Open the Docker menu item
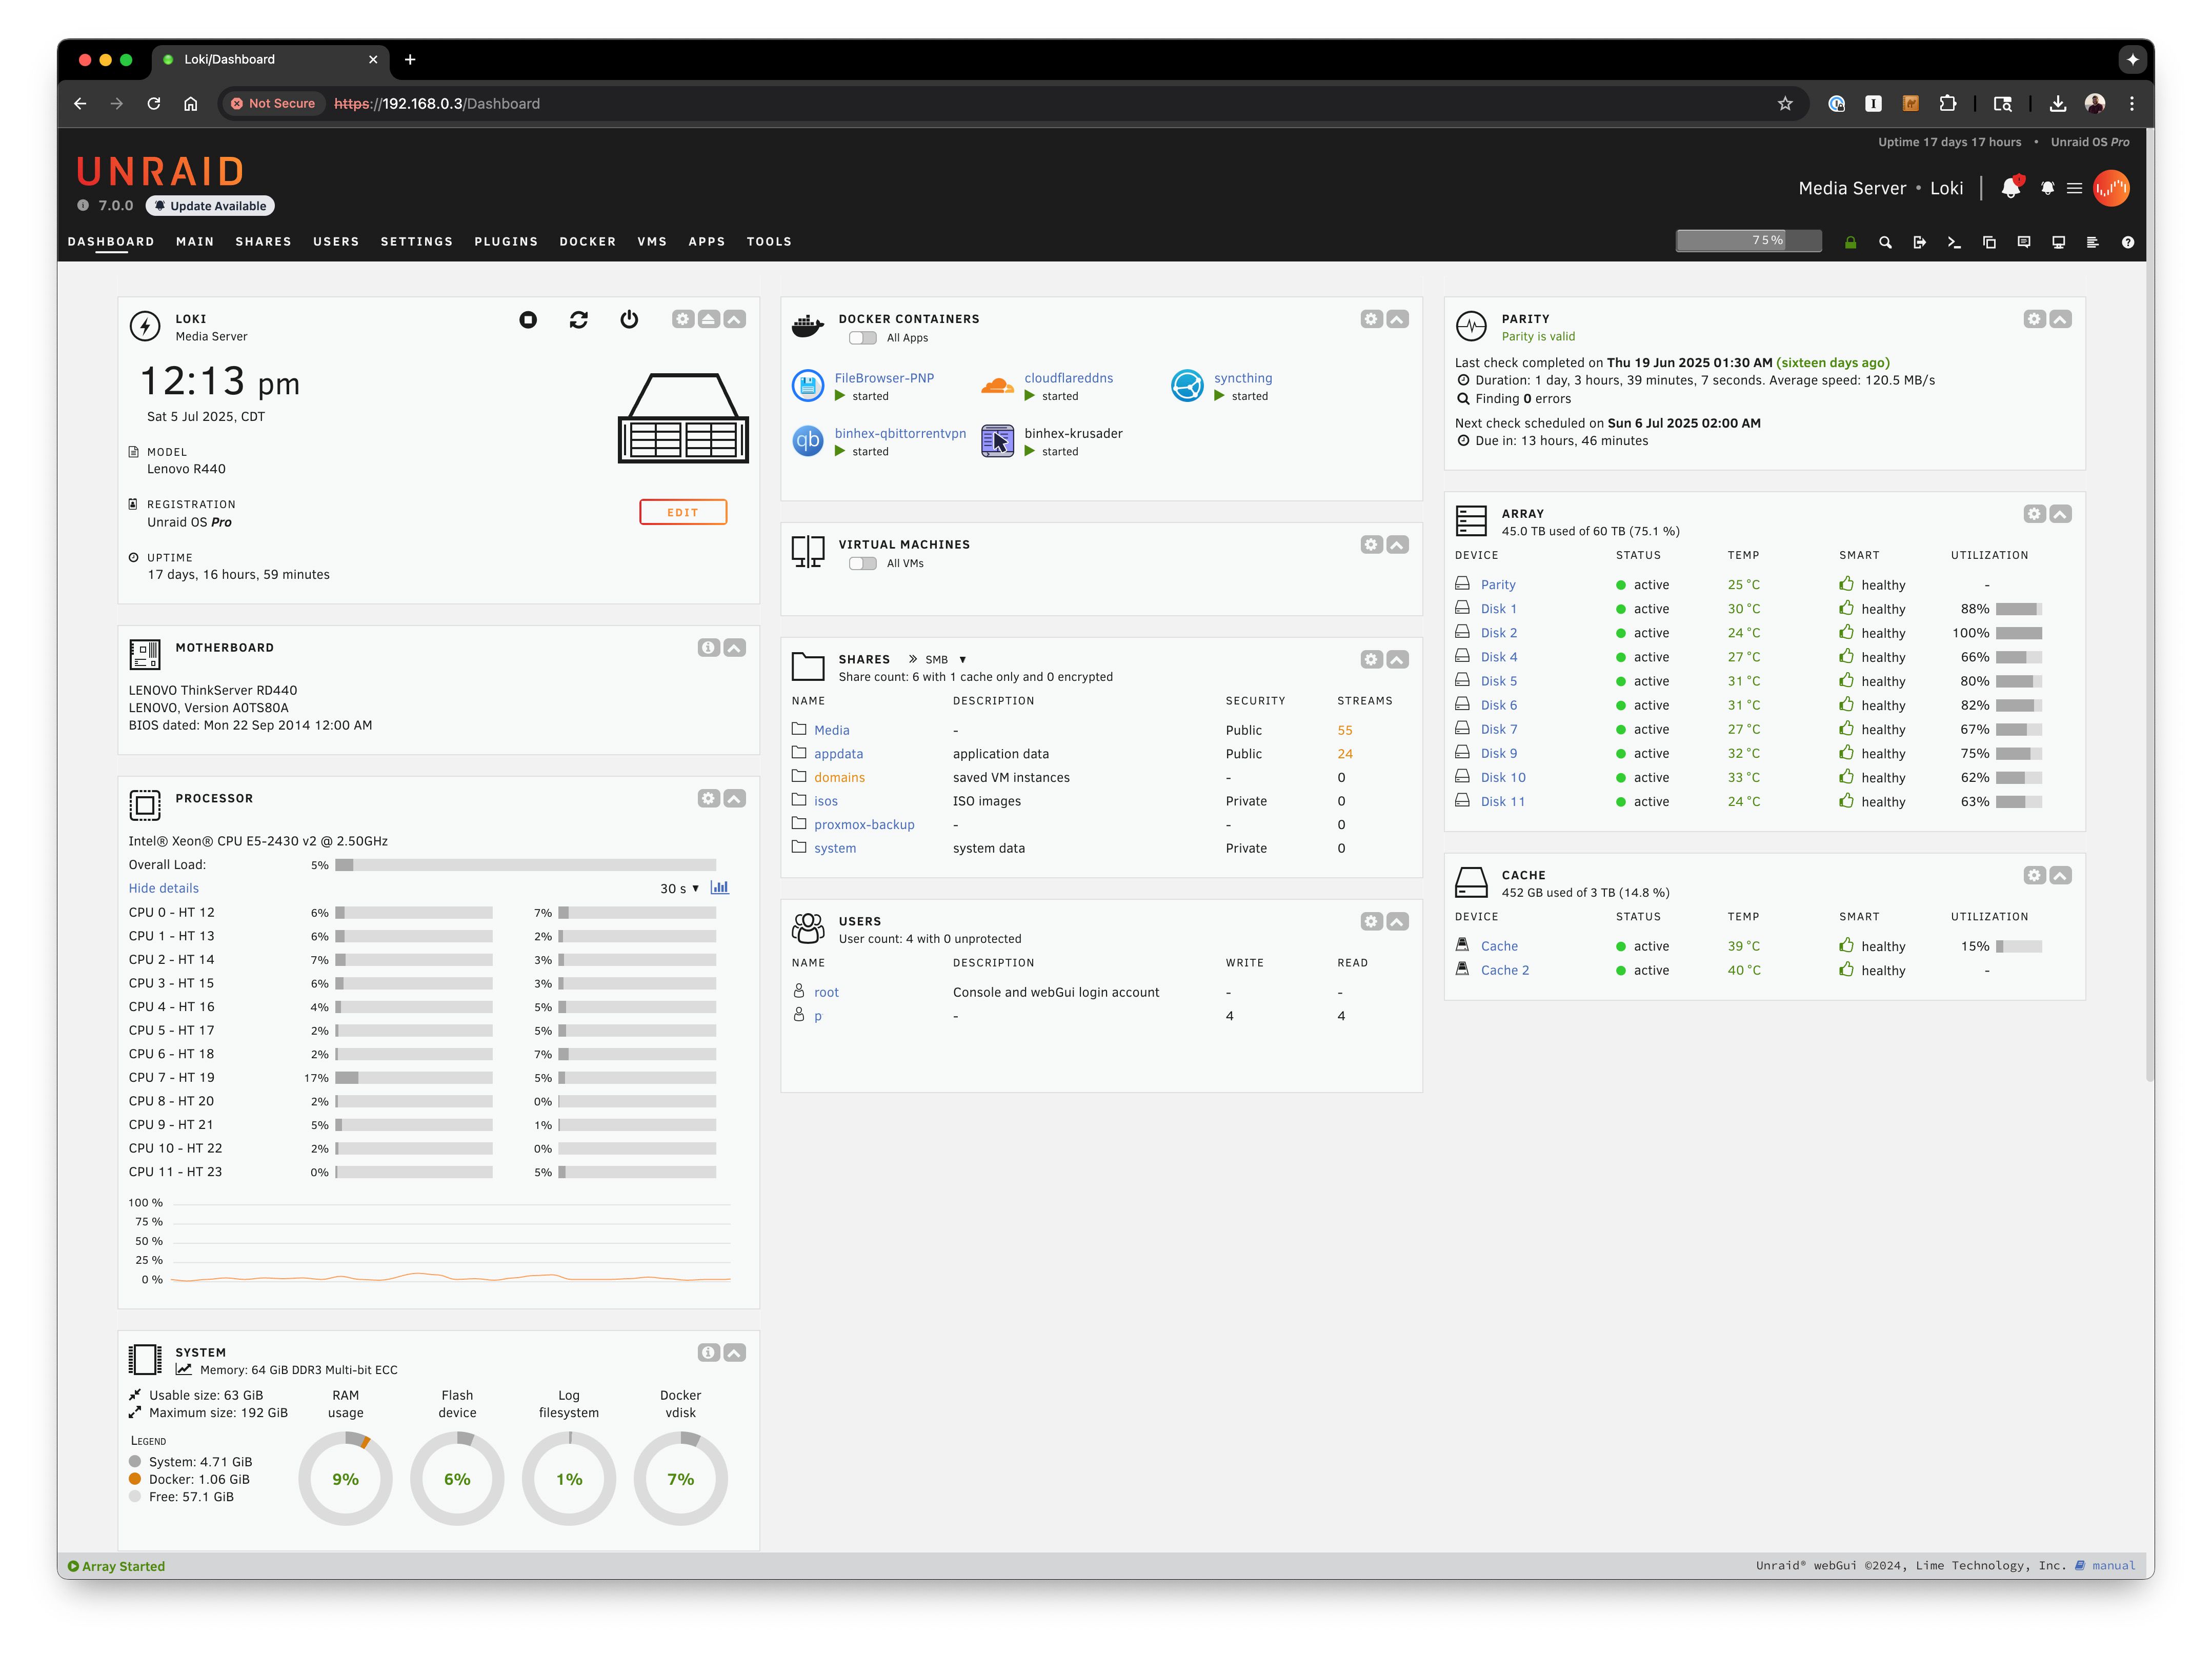Viewport: 2212px width, 1655px height. tap(587, 241)
